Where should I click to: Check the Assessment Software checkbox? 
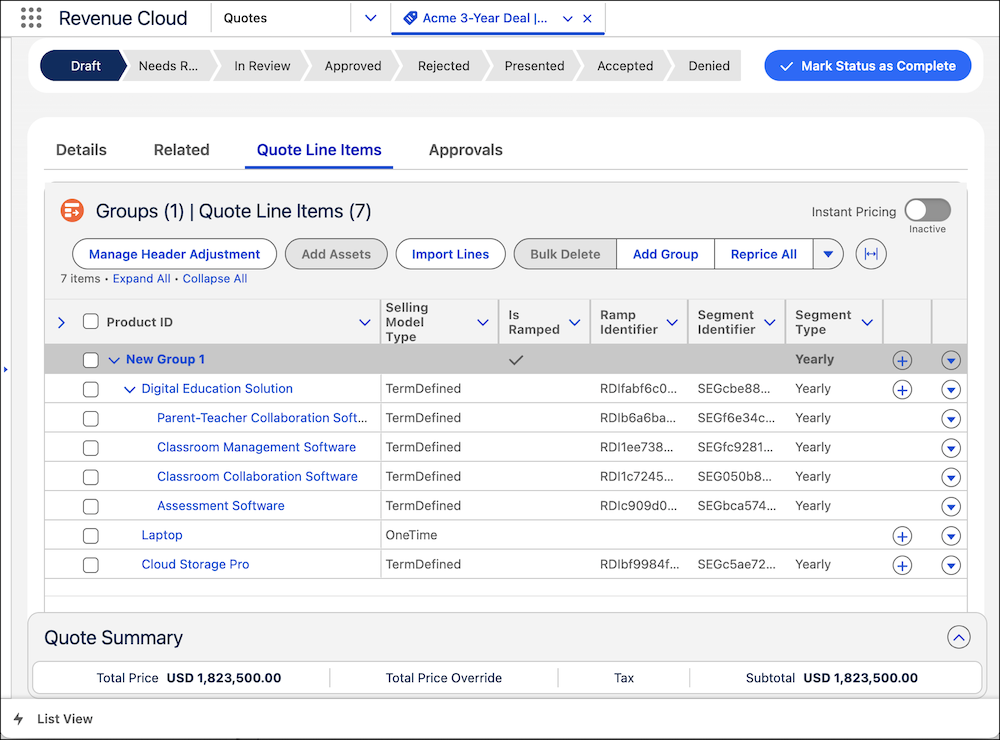(x=91, y=507)
